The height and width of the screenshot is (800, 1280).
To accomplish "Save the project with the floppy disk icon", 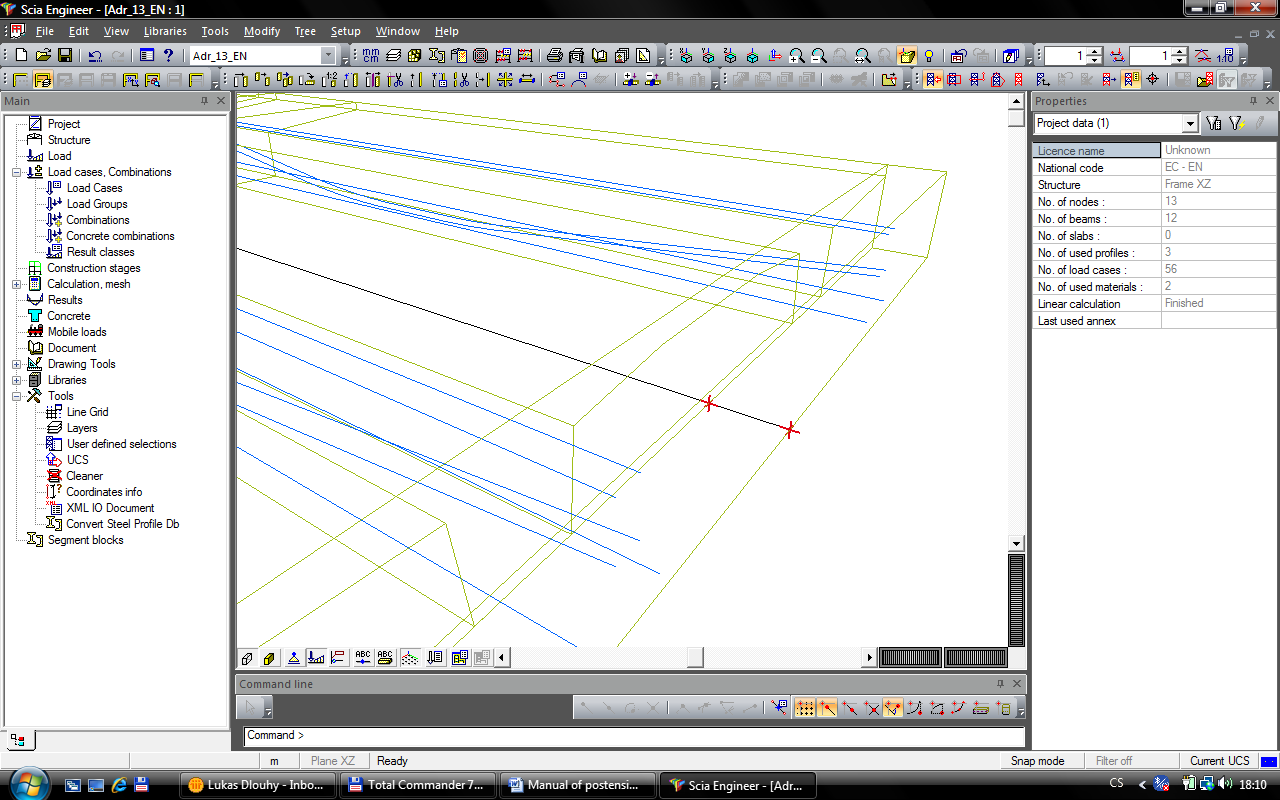I will 64,56.
